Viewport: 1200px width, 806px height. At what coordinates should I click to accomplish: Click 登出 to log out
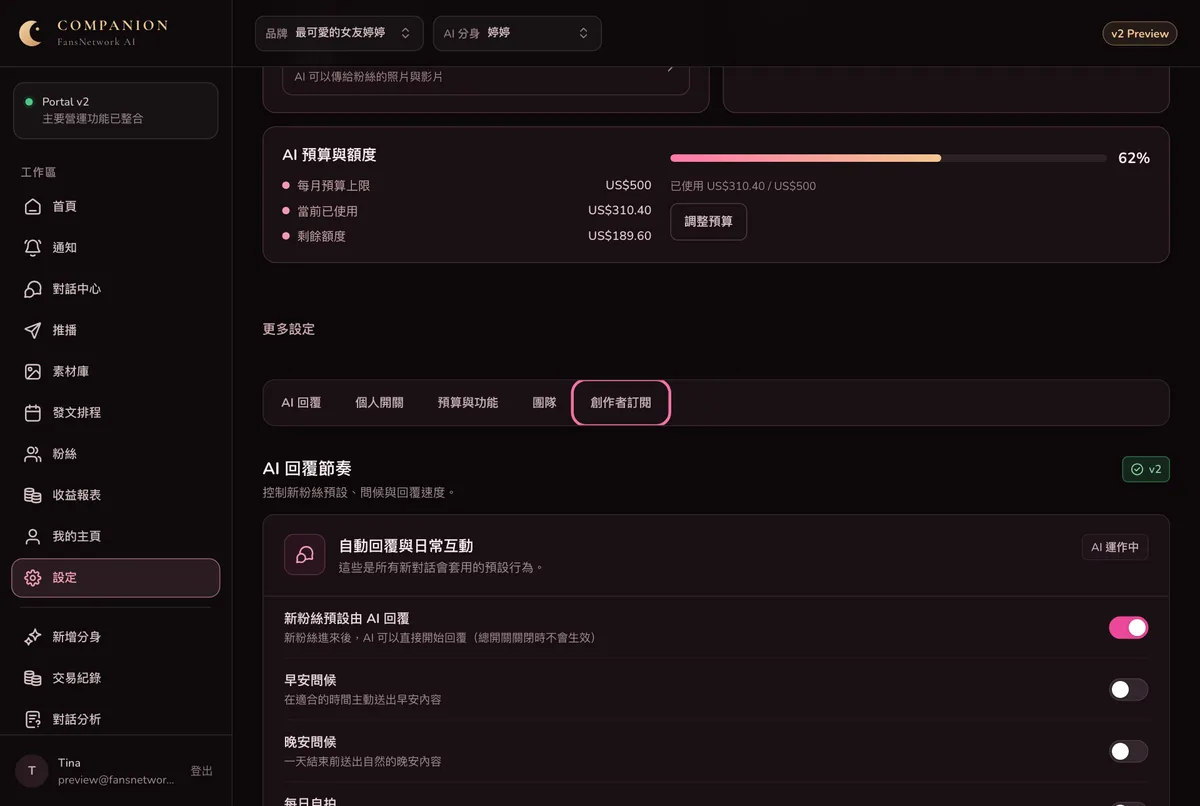pos(201,771)
